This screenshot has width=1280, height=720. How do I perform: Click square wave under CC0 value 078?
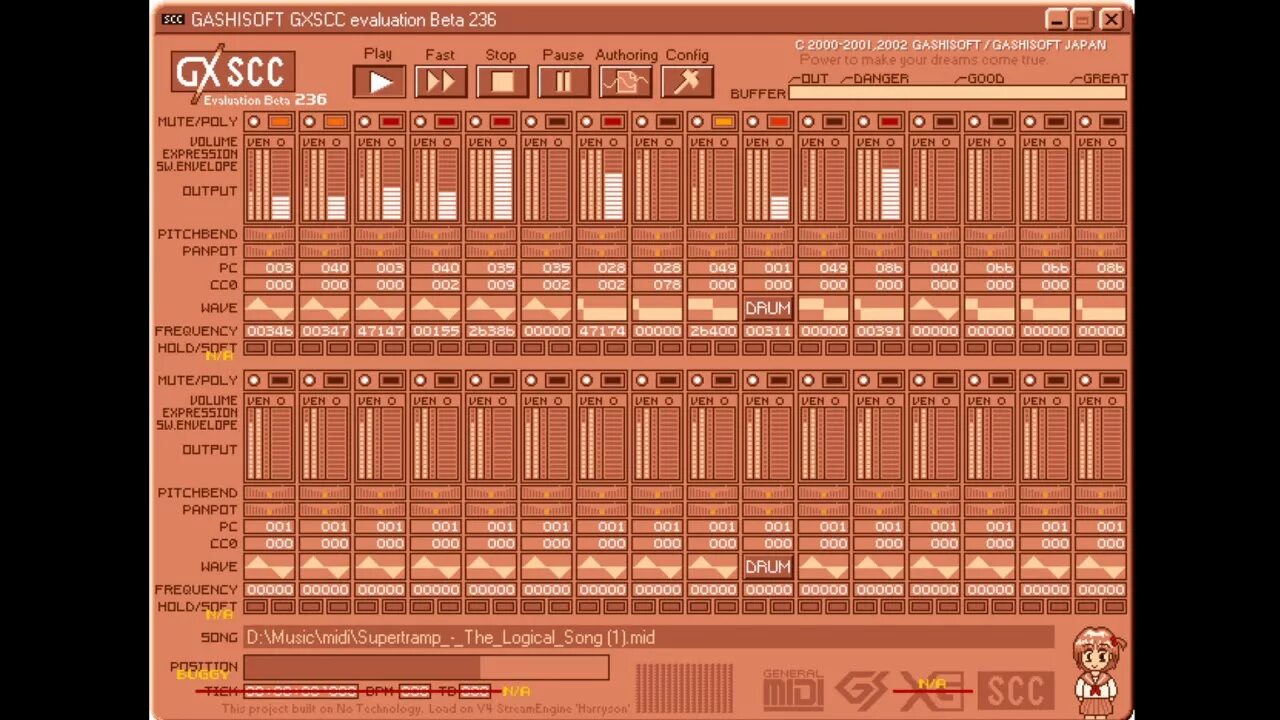657,308
